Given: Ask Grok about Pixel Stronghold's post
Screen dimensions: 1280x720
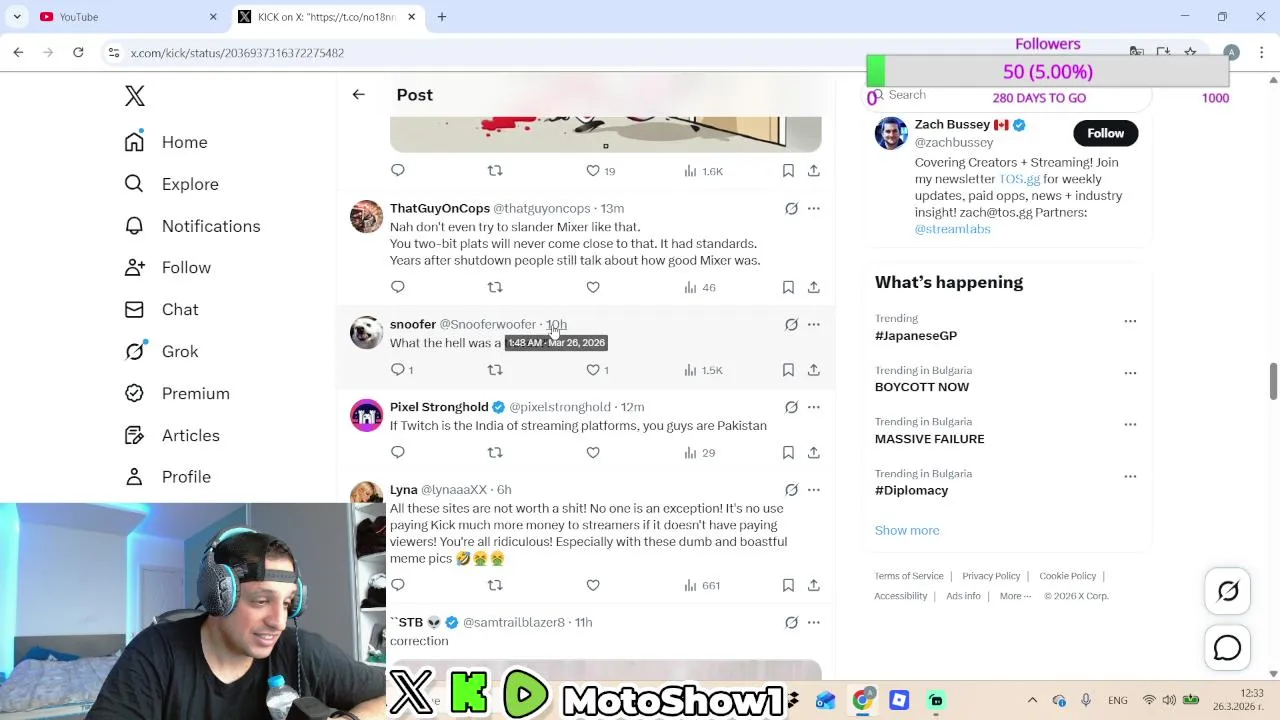Looking at the screenshot, I should click(791, 408).
